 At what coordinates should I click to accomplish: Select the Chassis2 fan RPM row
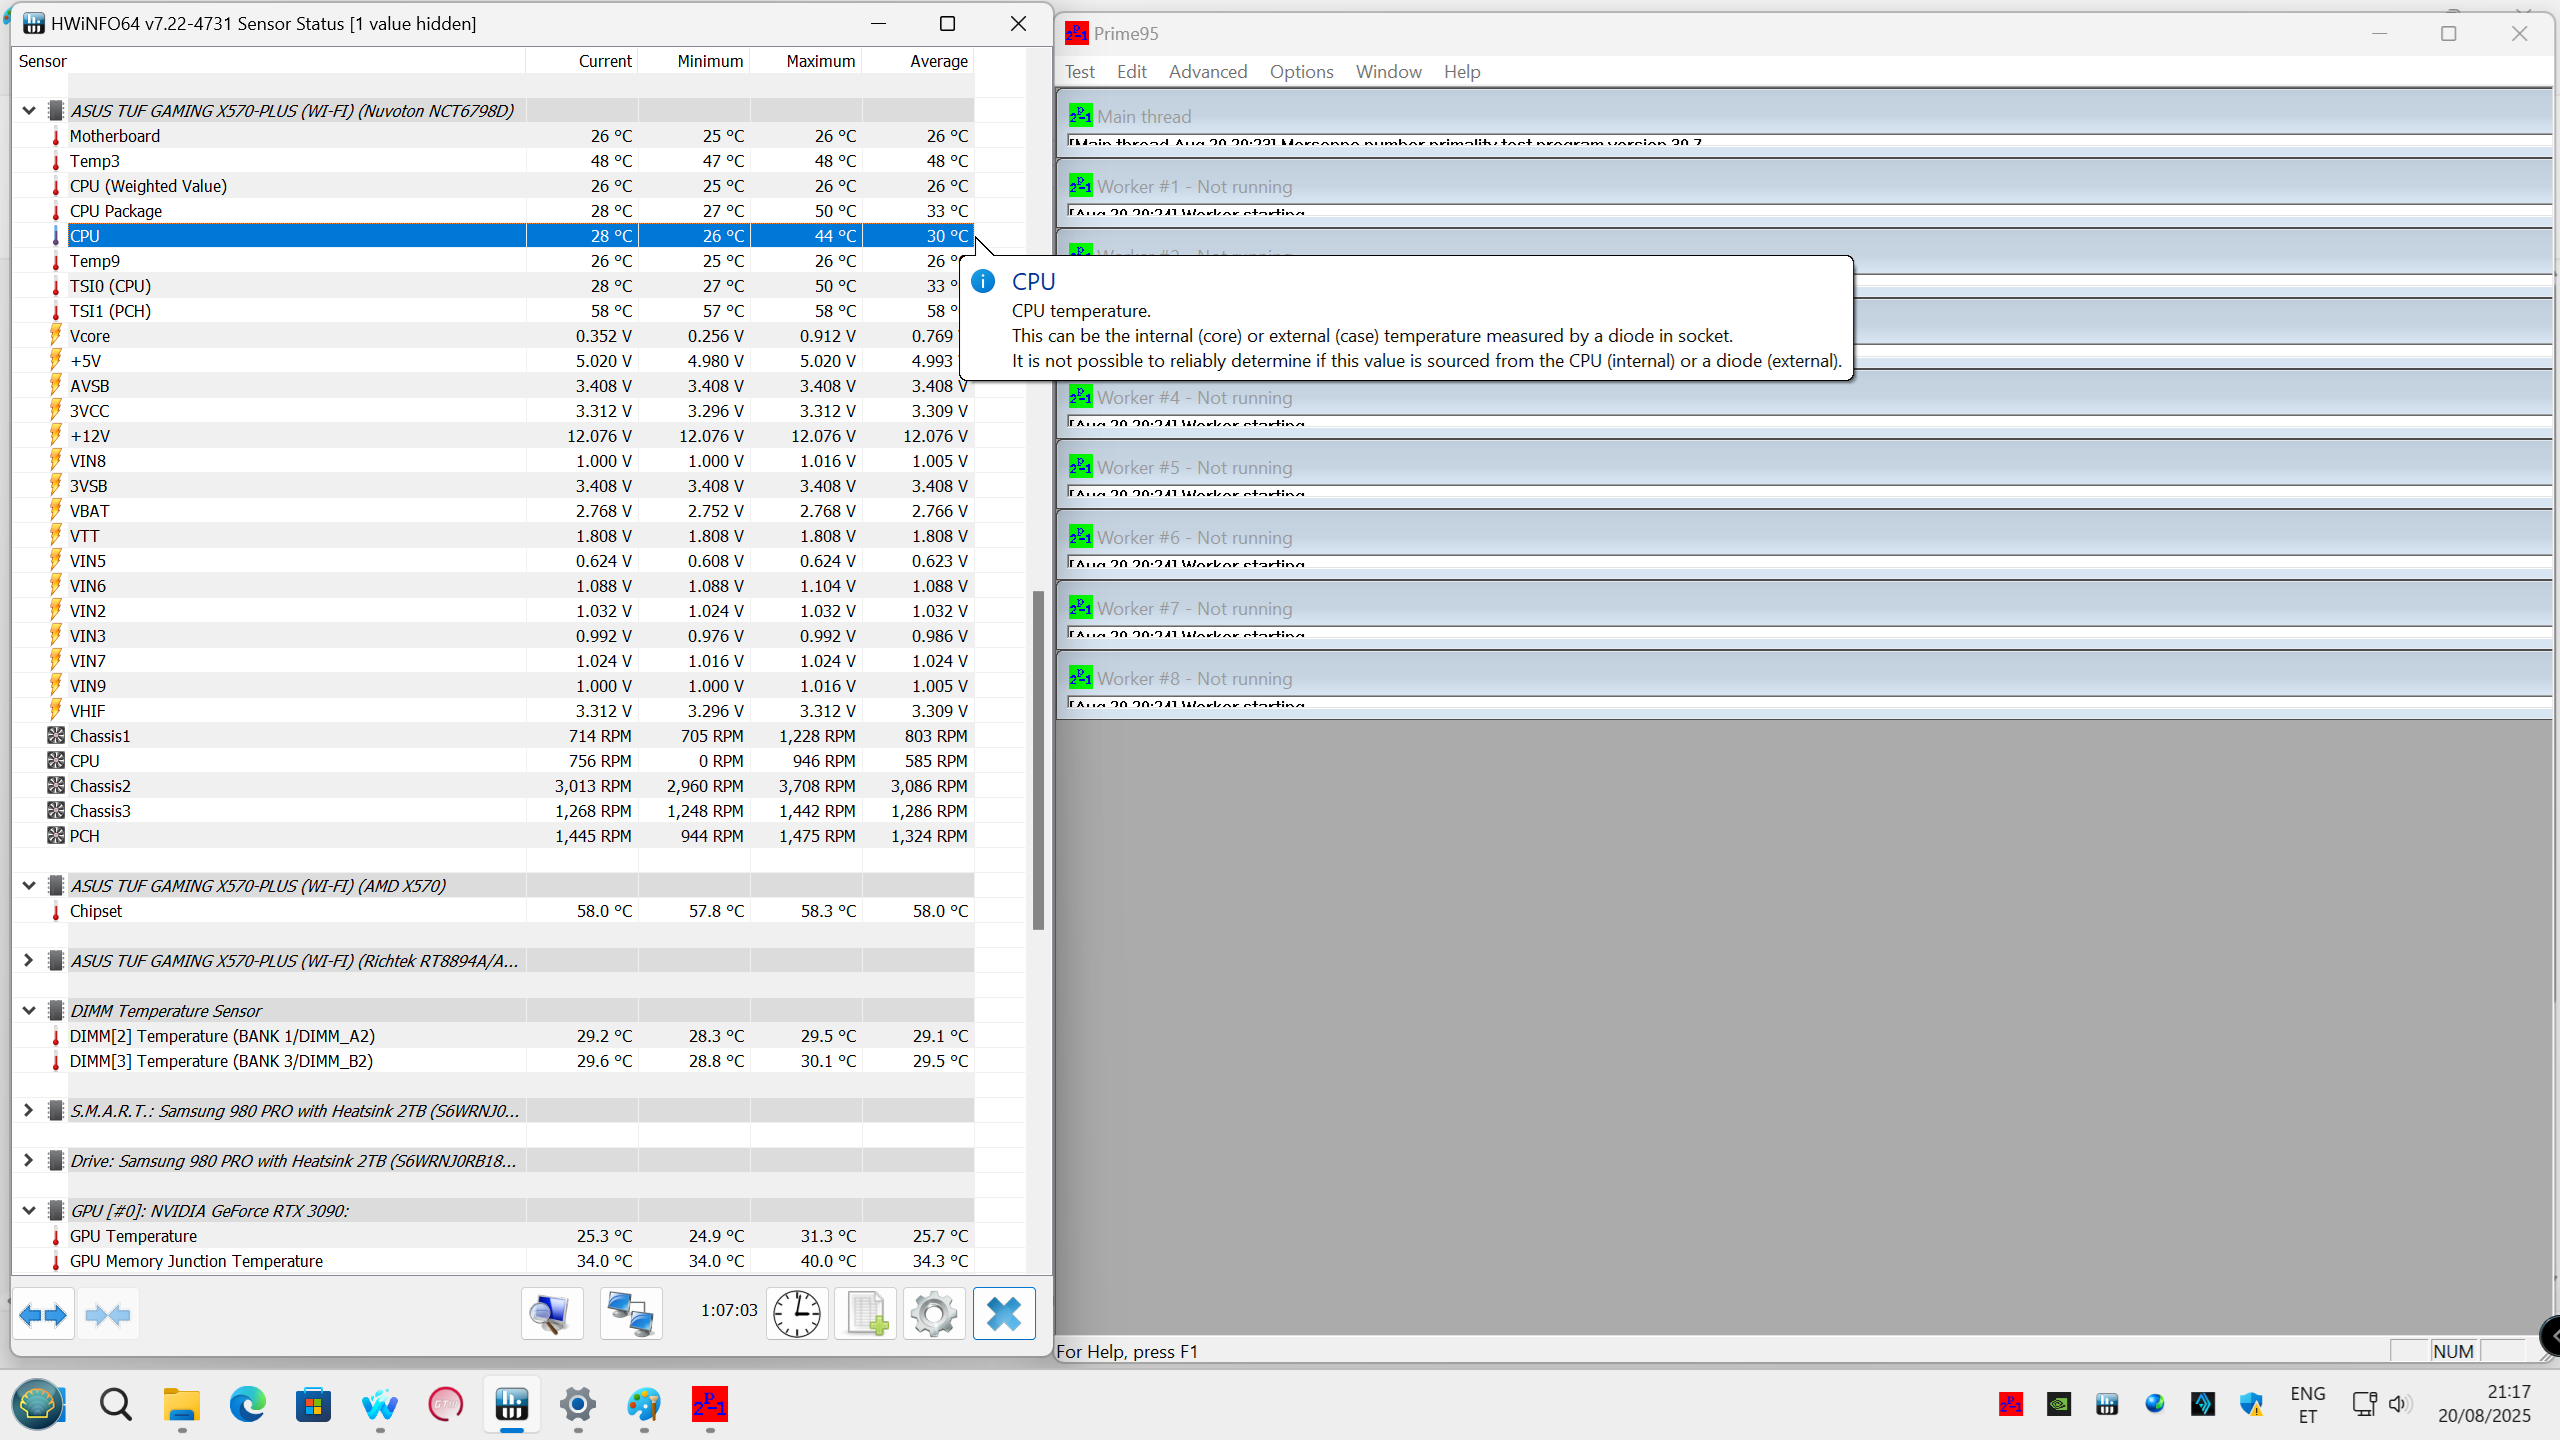tap(493, 786)
